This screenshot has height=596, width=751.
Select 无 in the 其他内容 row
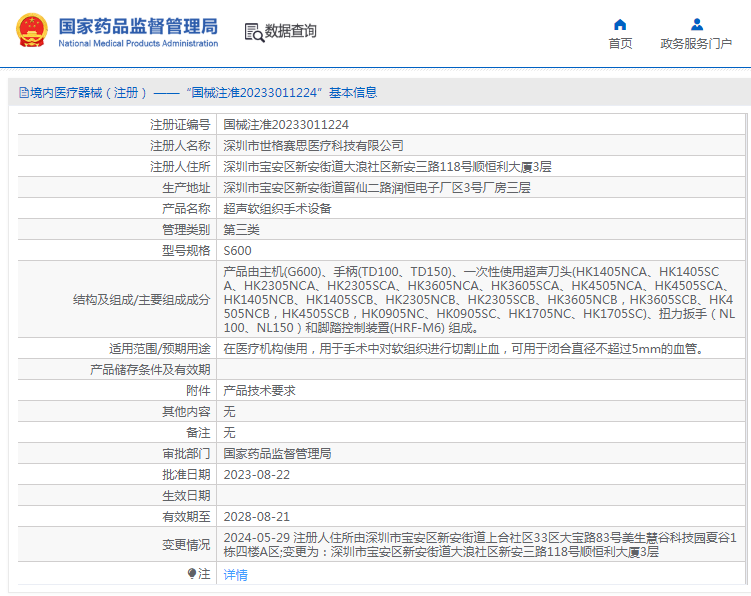click(x=229, y=412)
